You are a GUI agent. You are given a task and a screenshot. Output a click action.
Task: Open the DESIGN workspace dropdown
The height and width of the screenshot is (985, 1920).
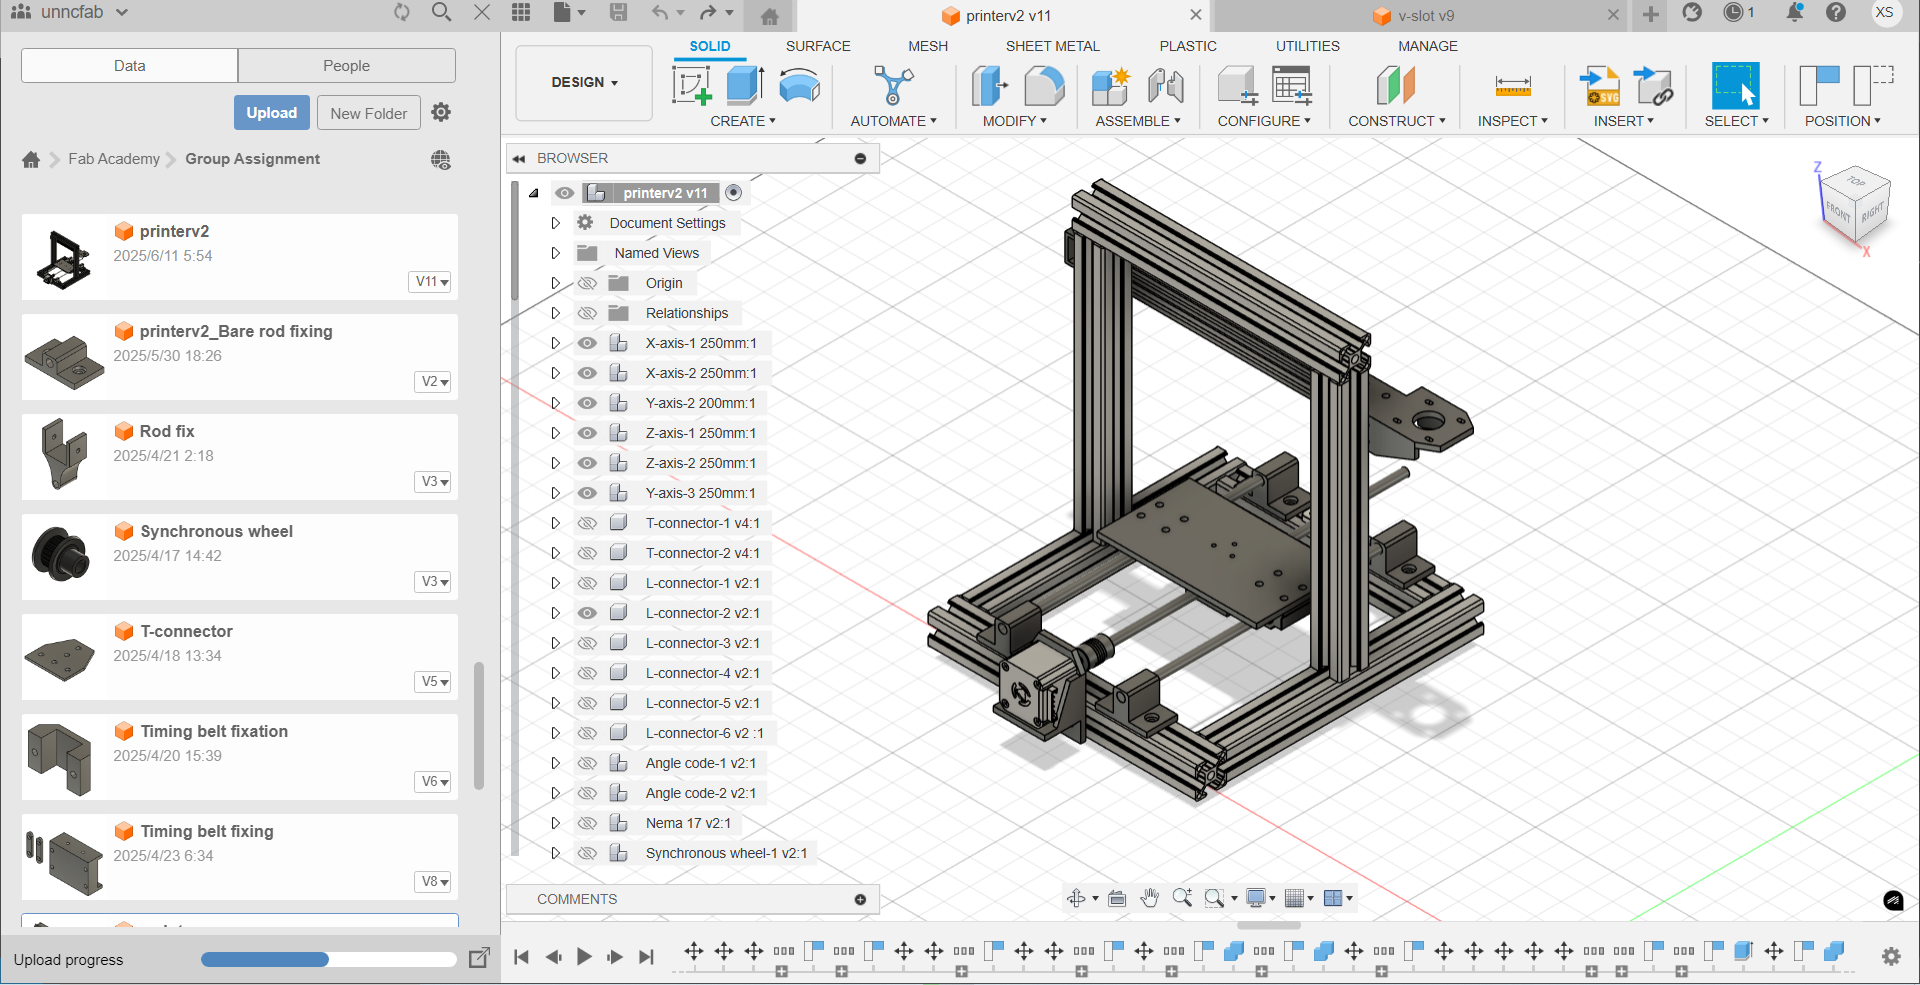[584, 83]
